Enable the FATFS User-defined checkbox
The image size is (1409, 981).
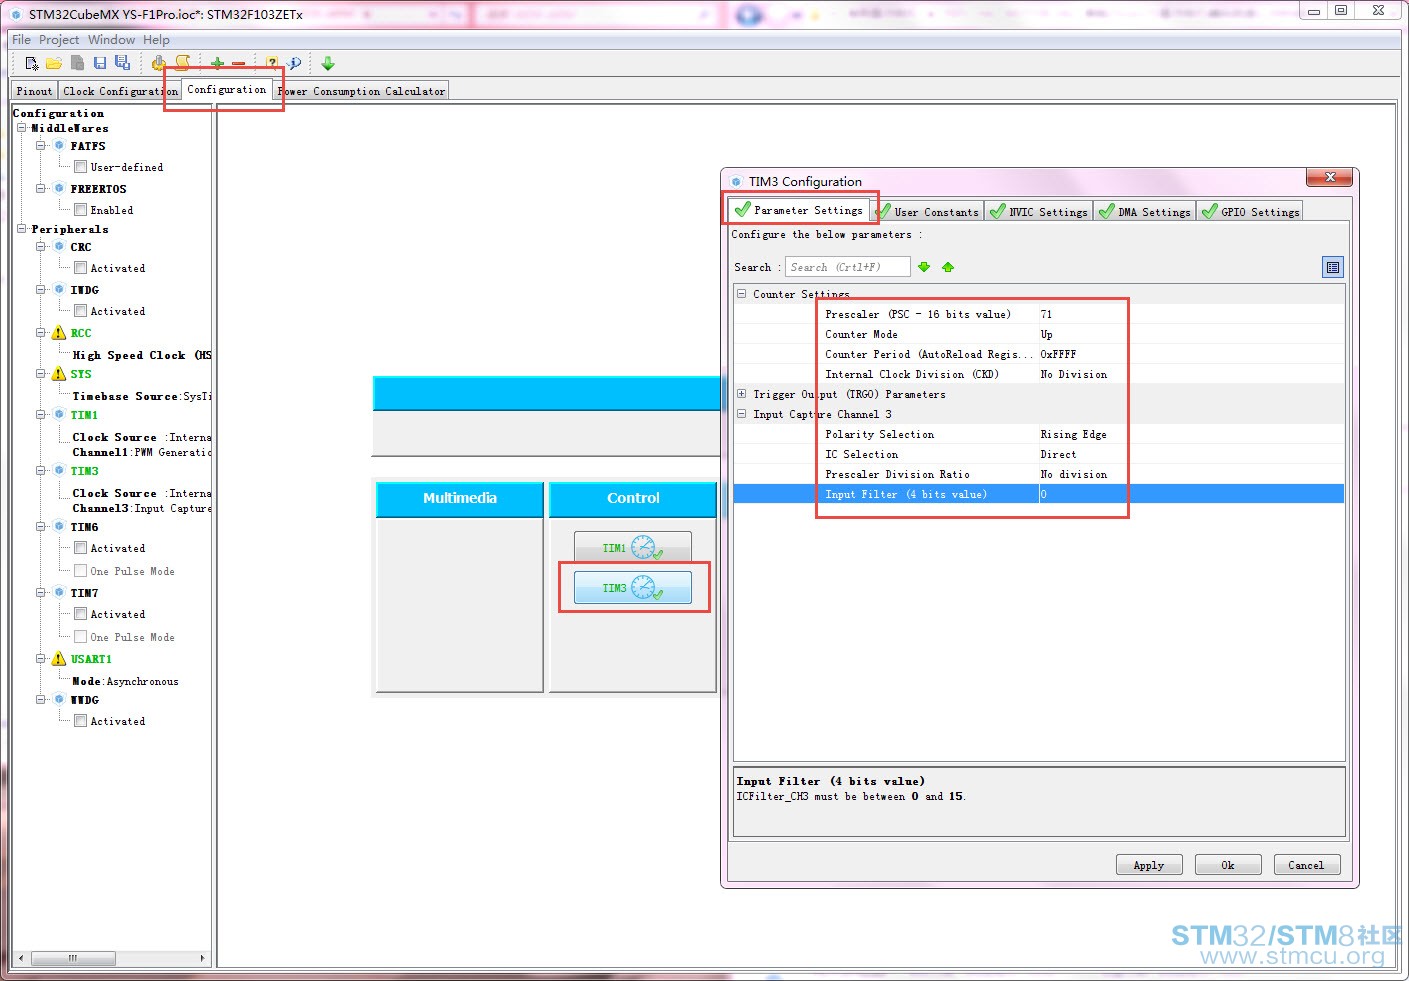[80, 167]
